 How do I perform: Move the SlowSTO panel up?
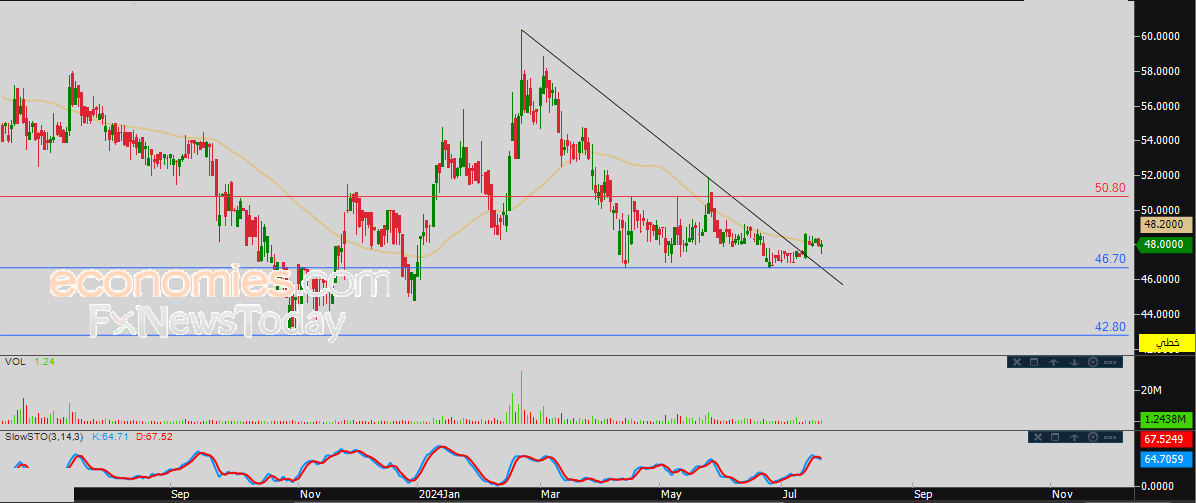(x=1074, y=437)
